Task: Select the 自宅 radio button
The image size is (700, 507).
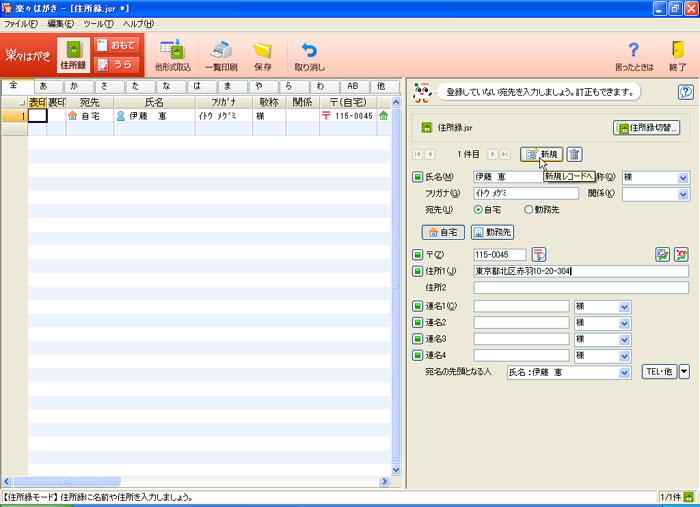Action: coord(479,210)
